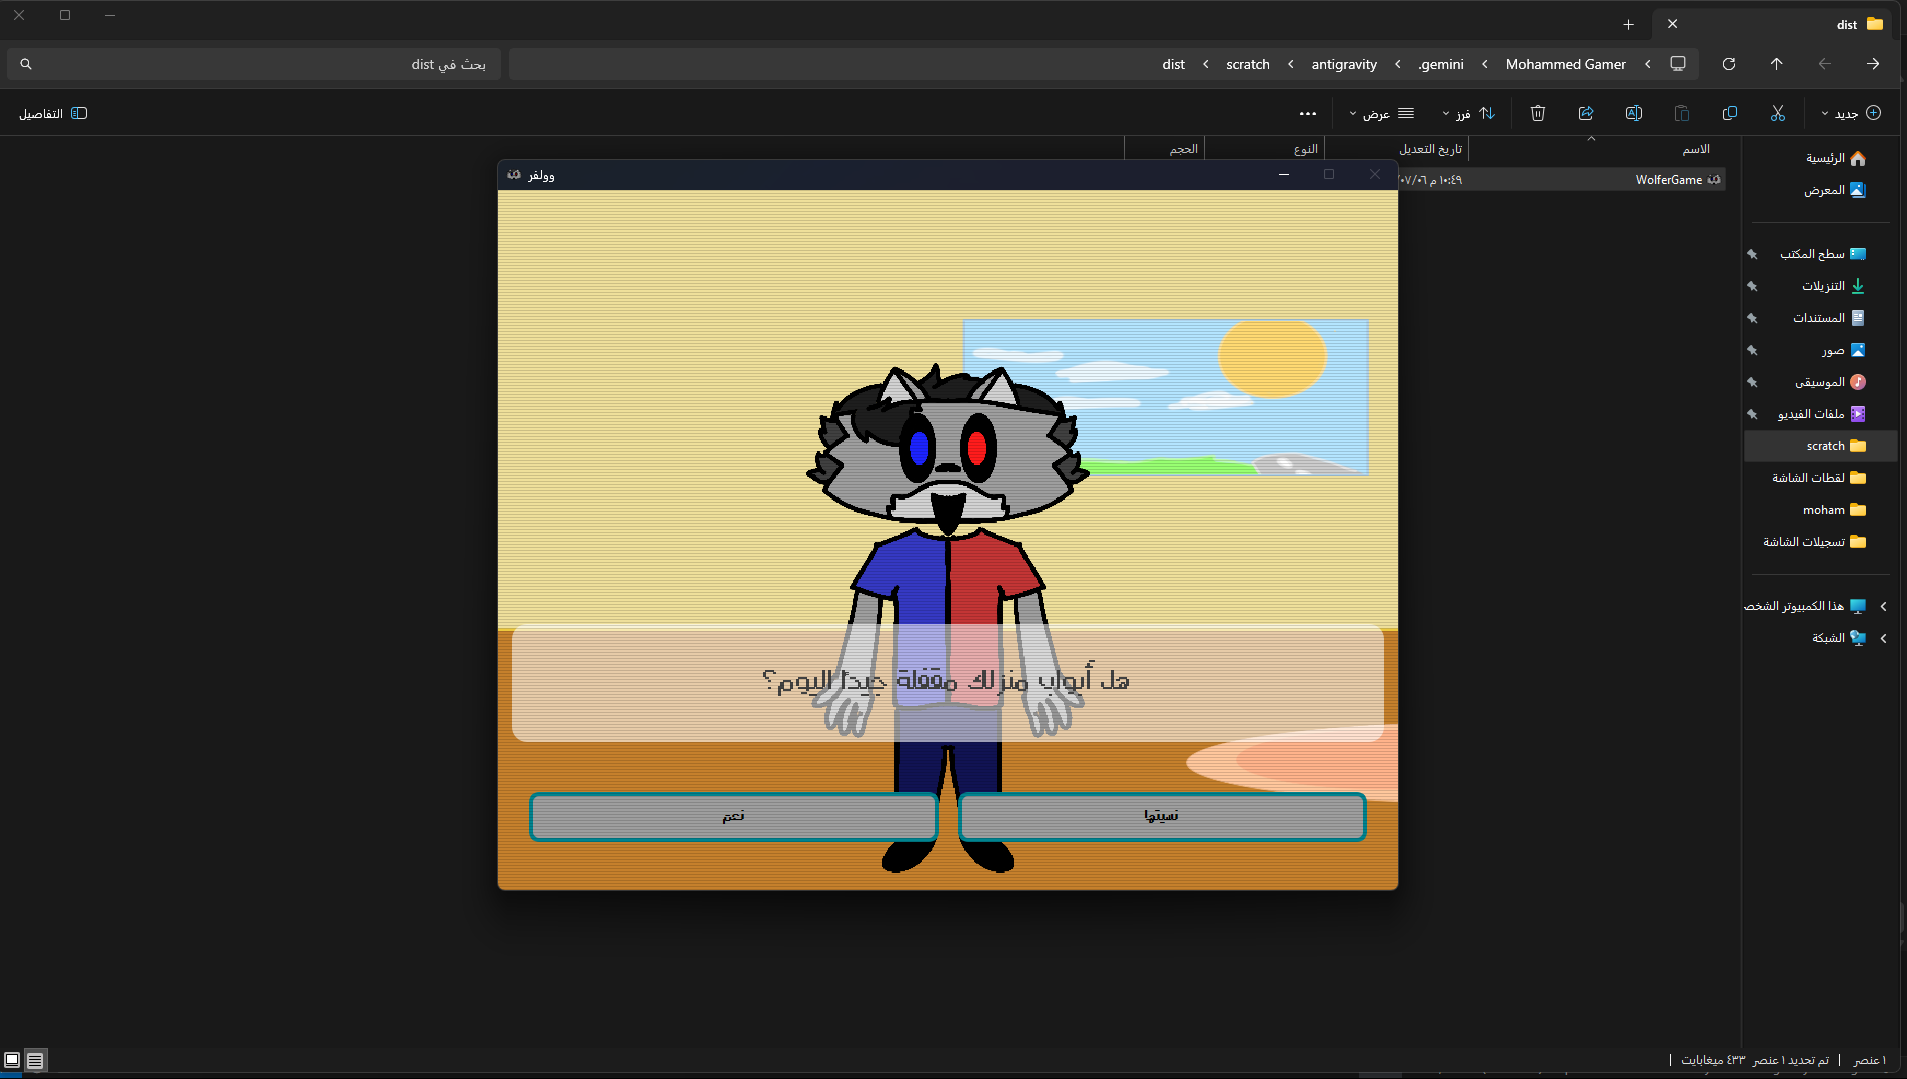The image size is (1907, 1079).
Task: Open الرئيسية home in sidebar
Action: [x=1835, y=158]
